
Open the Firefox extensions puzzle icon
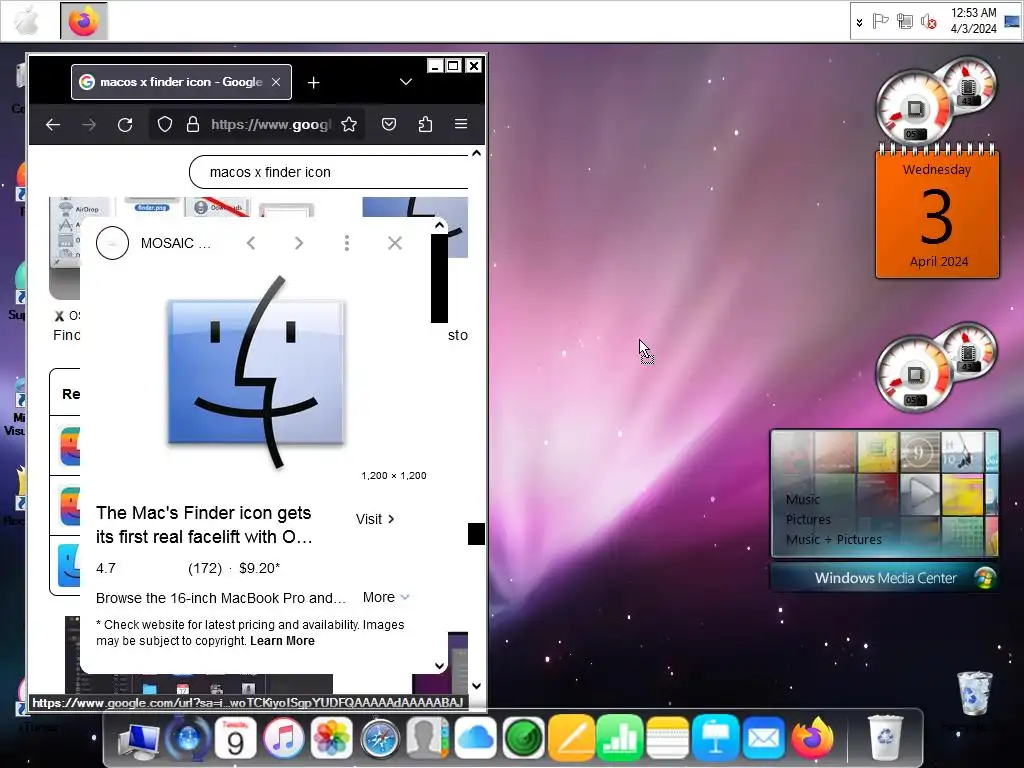(x=425, y=124)
